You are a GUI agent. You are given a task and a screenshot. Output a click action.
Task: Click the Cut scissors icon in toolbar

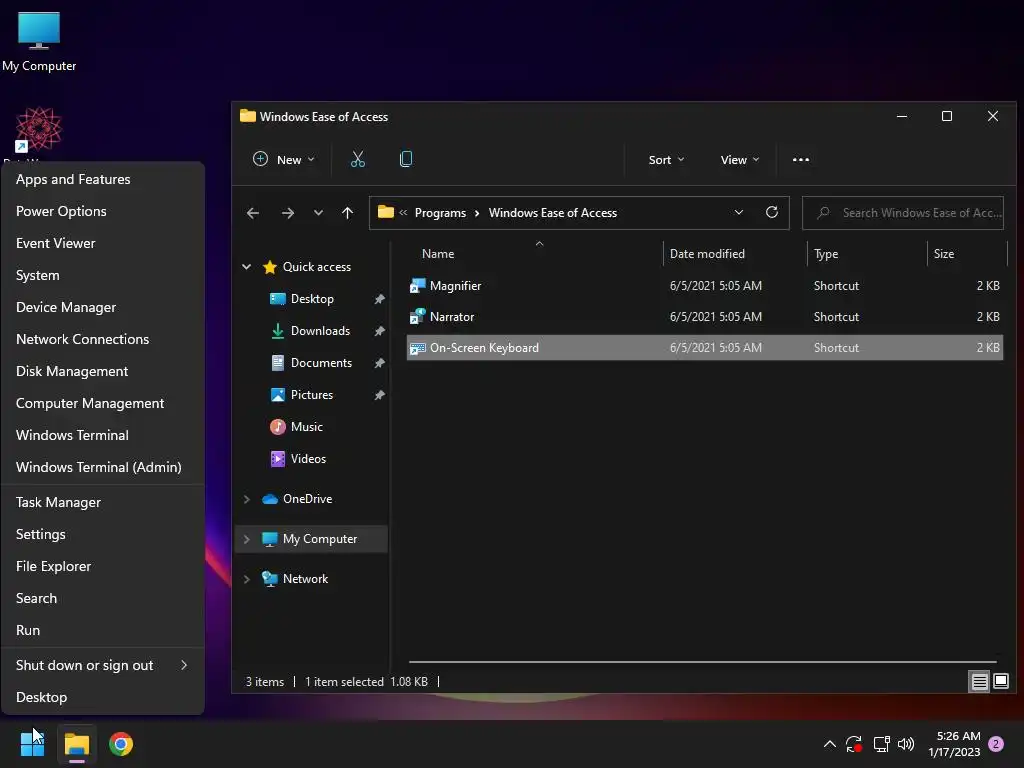358,159
